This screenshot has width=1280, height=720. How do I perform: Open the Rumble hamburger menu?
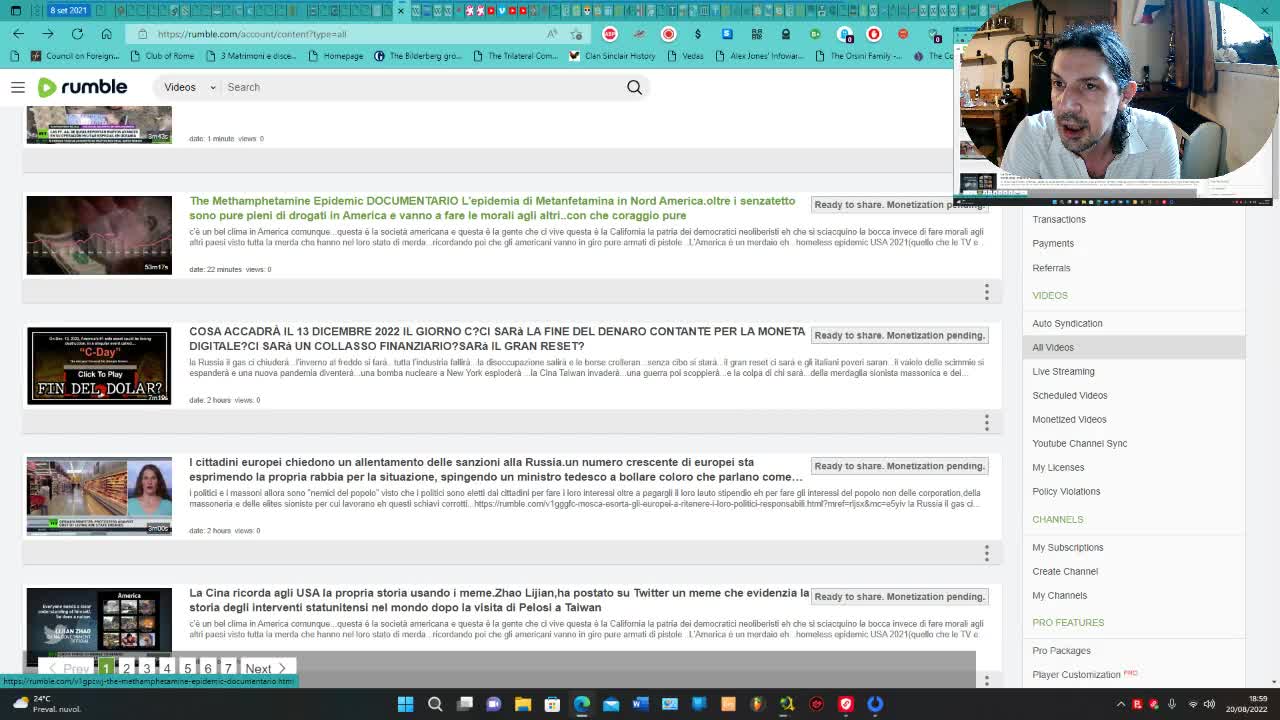(18, 87)
